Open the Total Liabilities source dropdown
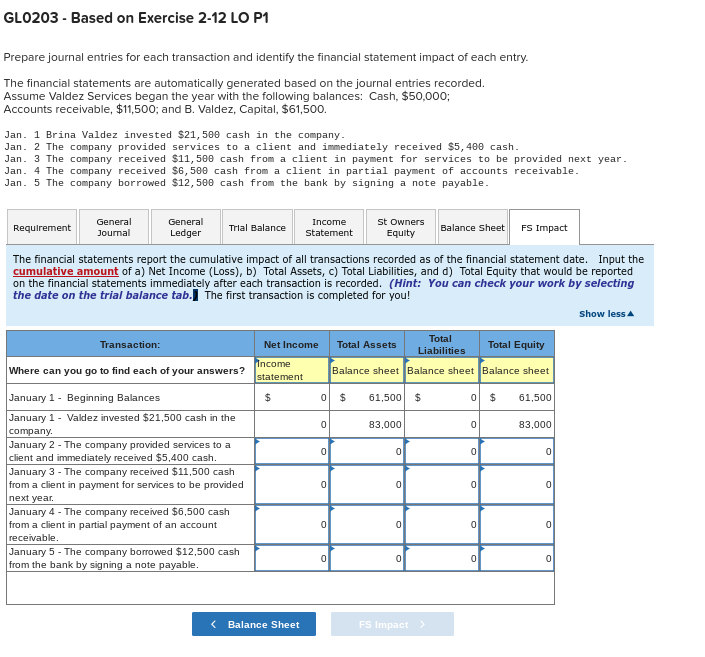 [442, 370]
